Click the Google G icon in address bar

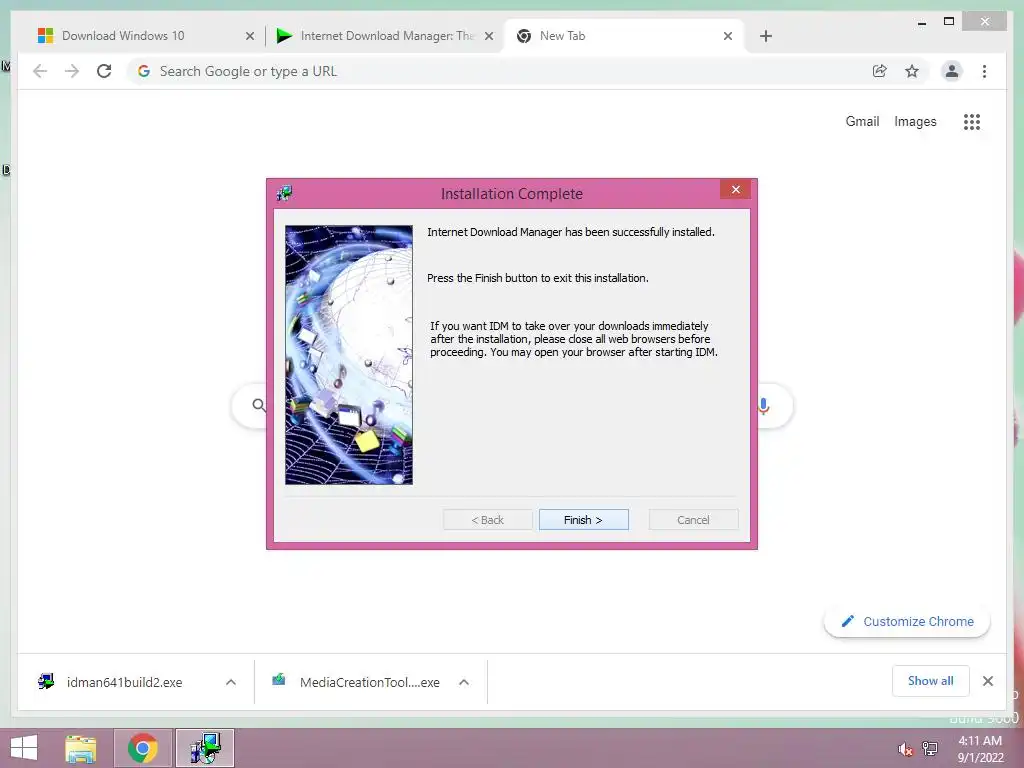144,71
